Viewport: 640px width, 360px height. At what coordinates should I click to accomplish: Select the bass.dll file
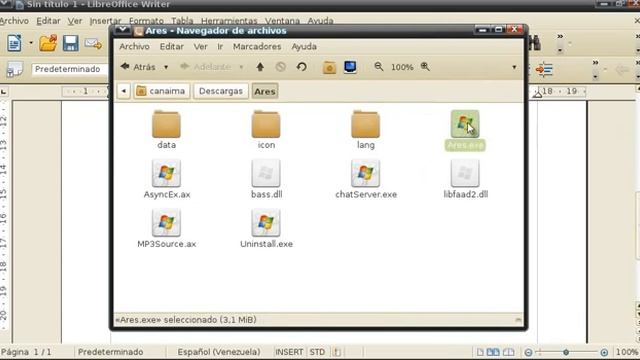[266, 179]
